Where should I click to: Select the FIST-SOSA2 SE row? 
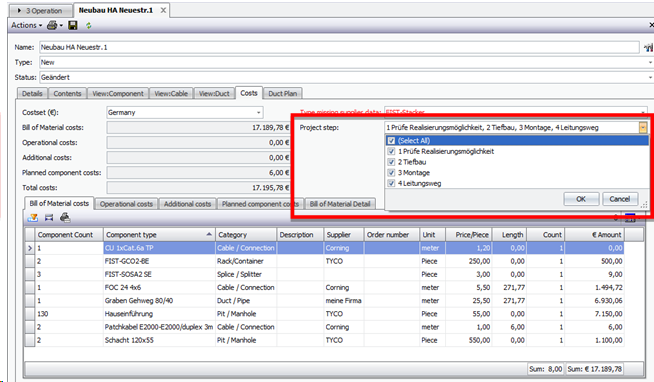324,274
